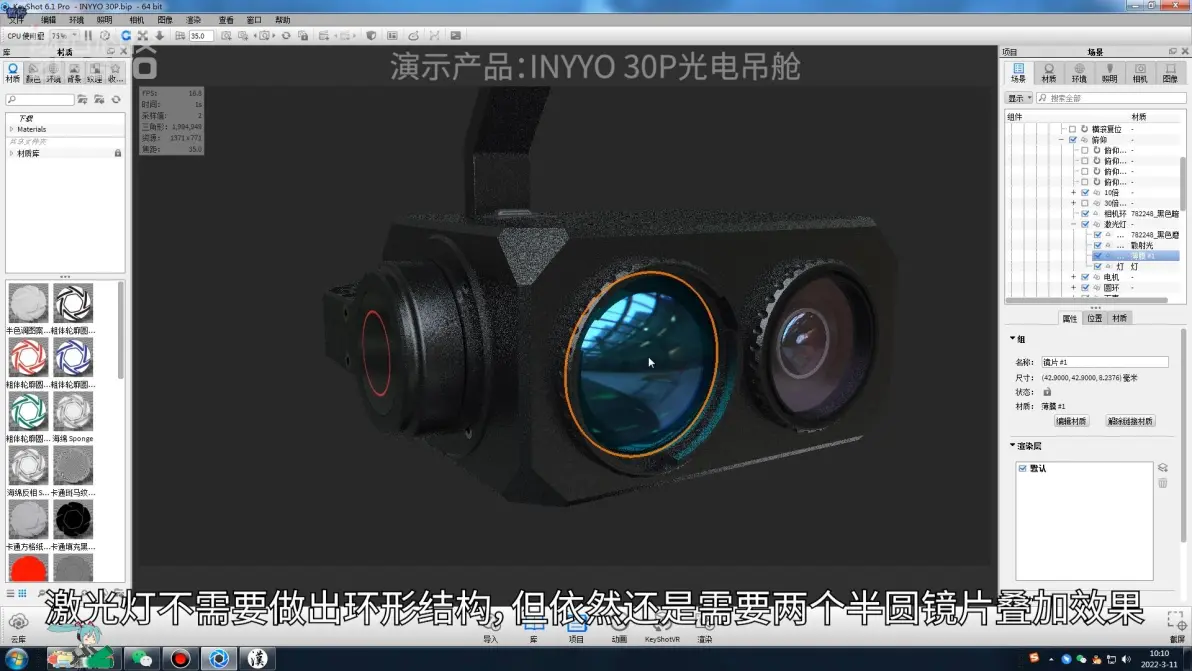Click the 动画 button in bottom bar

point(619,631)
